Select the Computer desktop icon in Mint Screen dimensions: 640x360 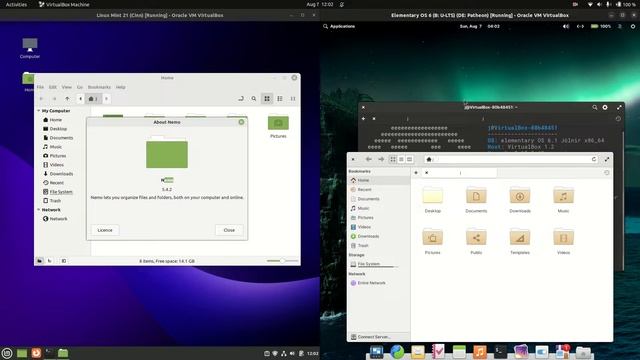click(x=30, y=48)
